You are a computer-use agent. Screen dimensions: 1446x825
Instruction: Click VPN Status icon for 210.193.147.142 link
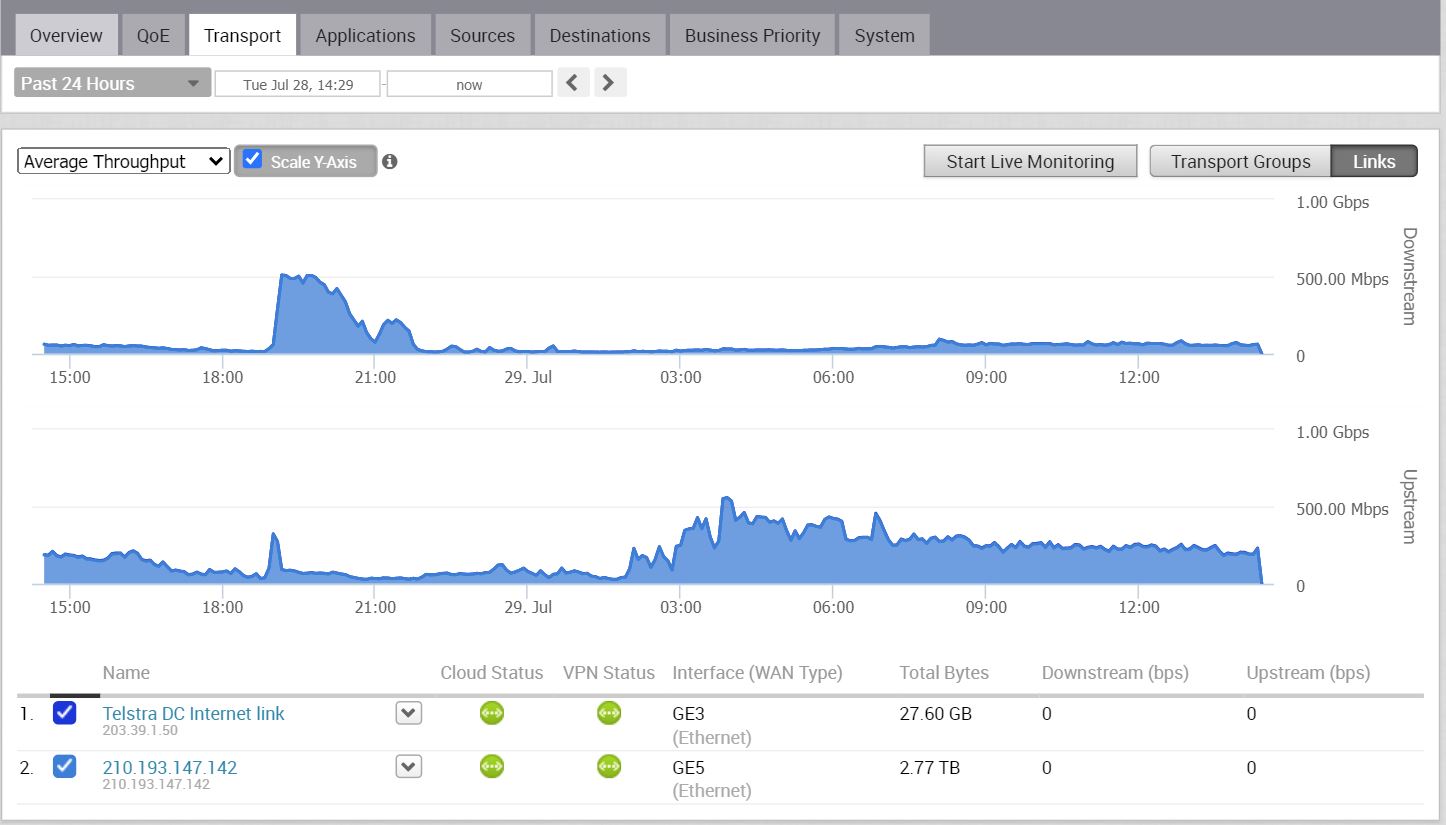(x=609, y=766)
